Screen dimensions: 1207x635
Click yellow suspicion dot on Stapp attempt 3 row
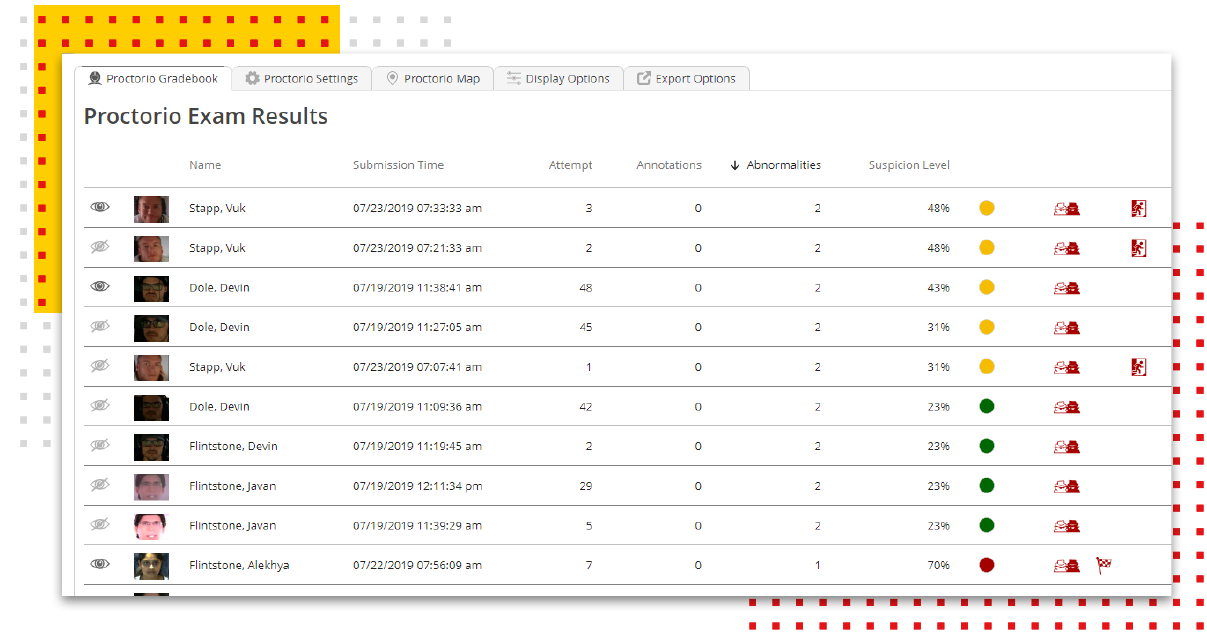pyautogui.click(x=986, y=208)
